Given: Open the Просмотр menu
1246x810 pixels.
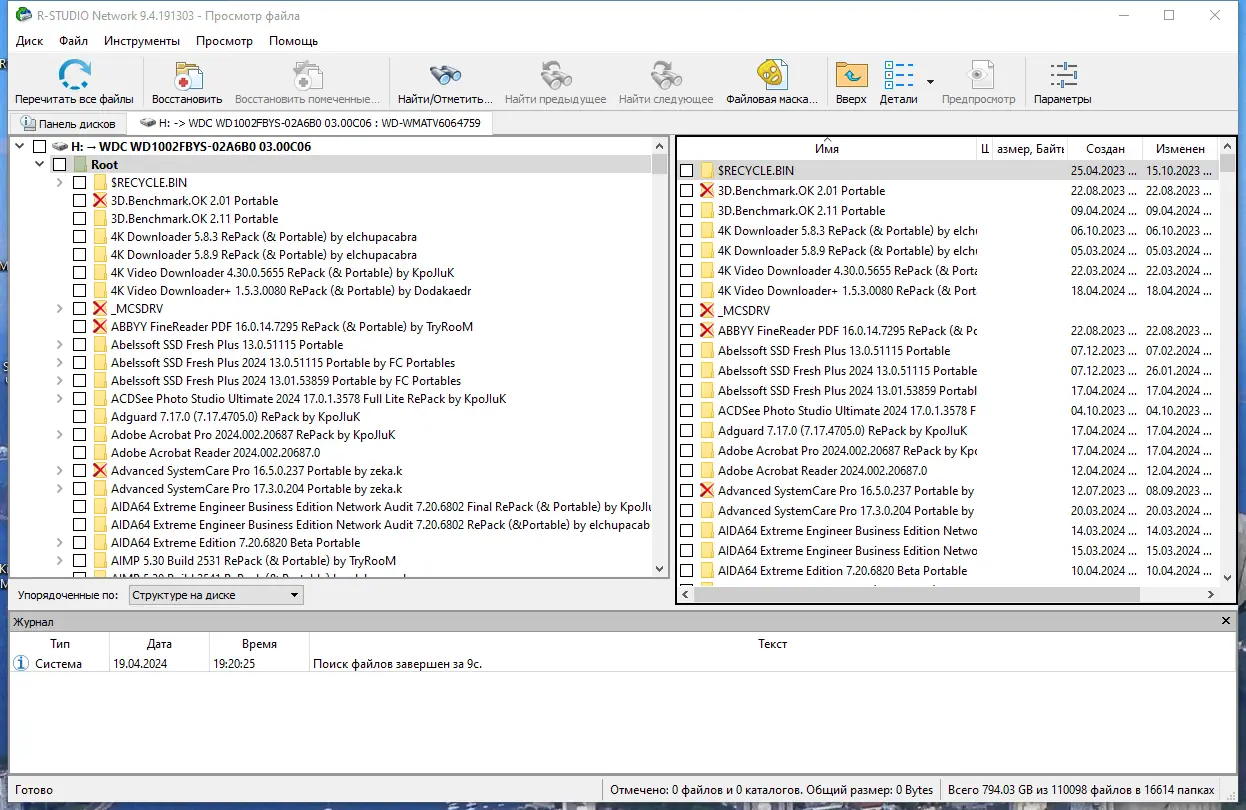Looking at the screenshot, I should [x=224, y=41].
